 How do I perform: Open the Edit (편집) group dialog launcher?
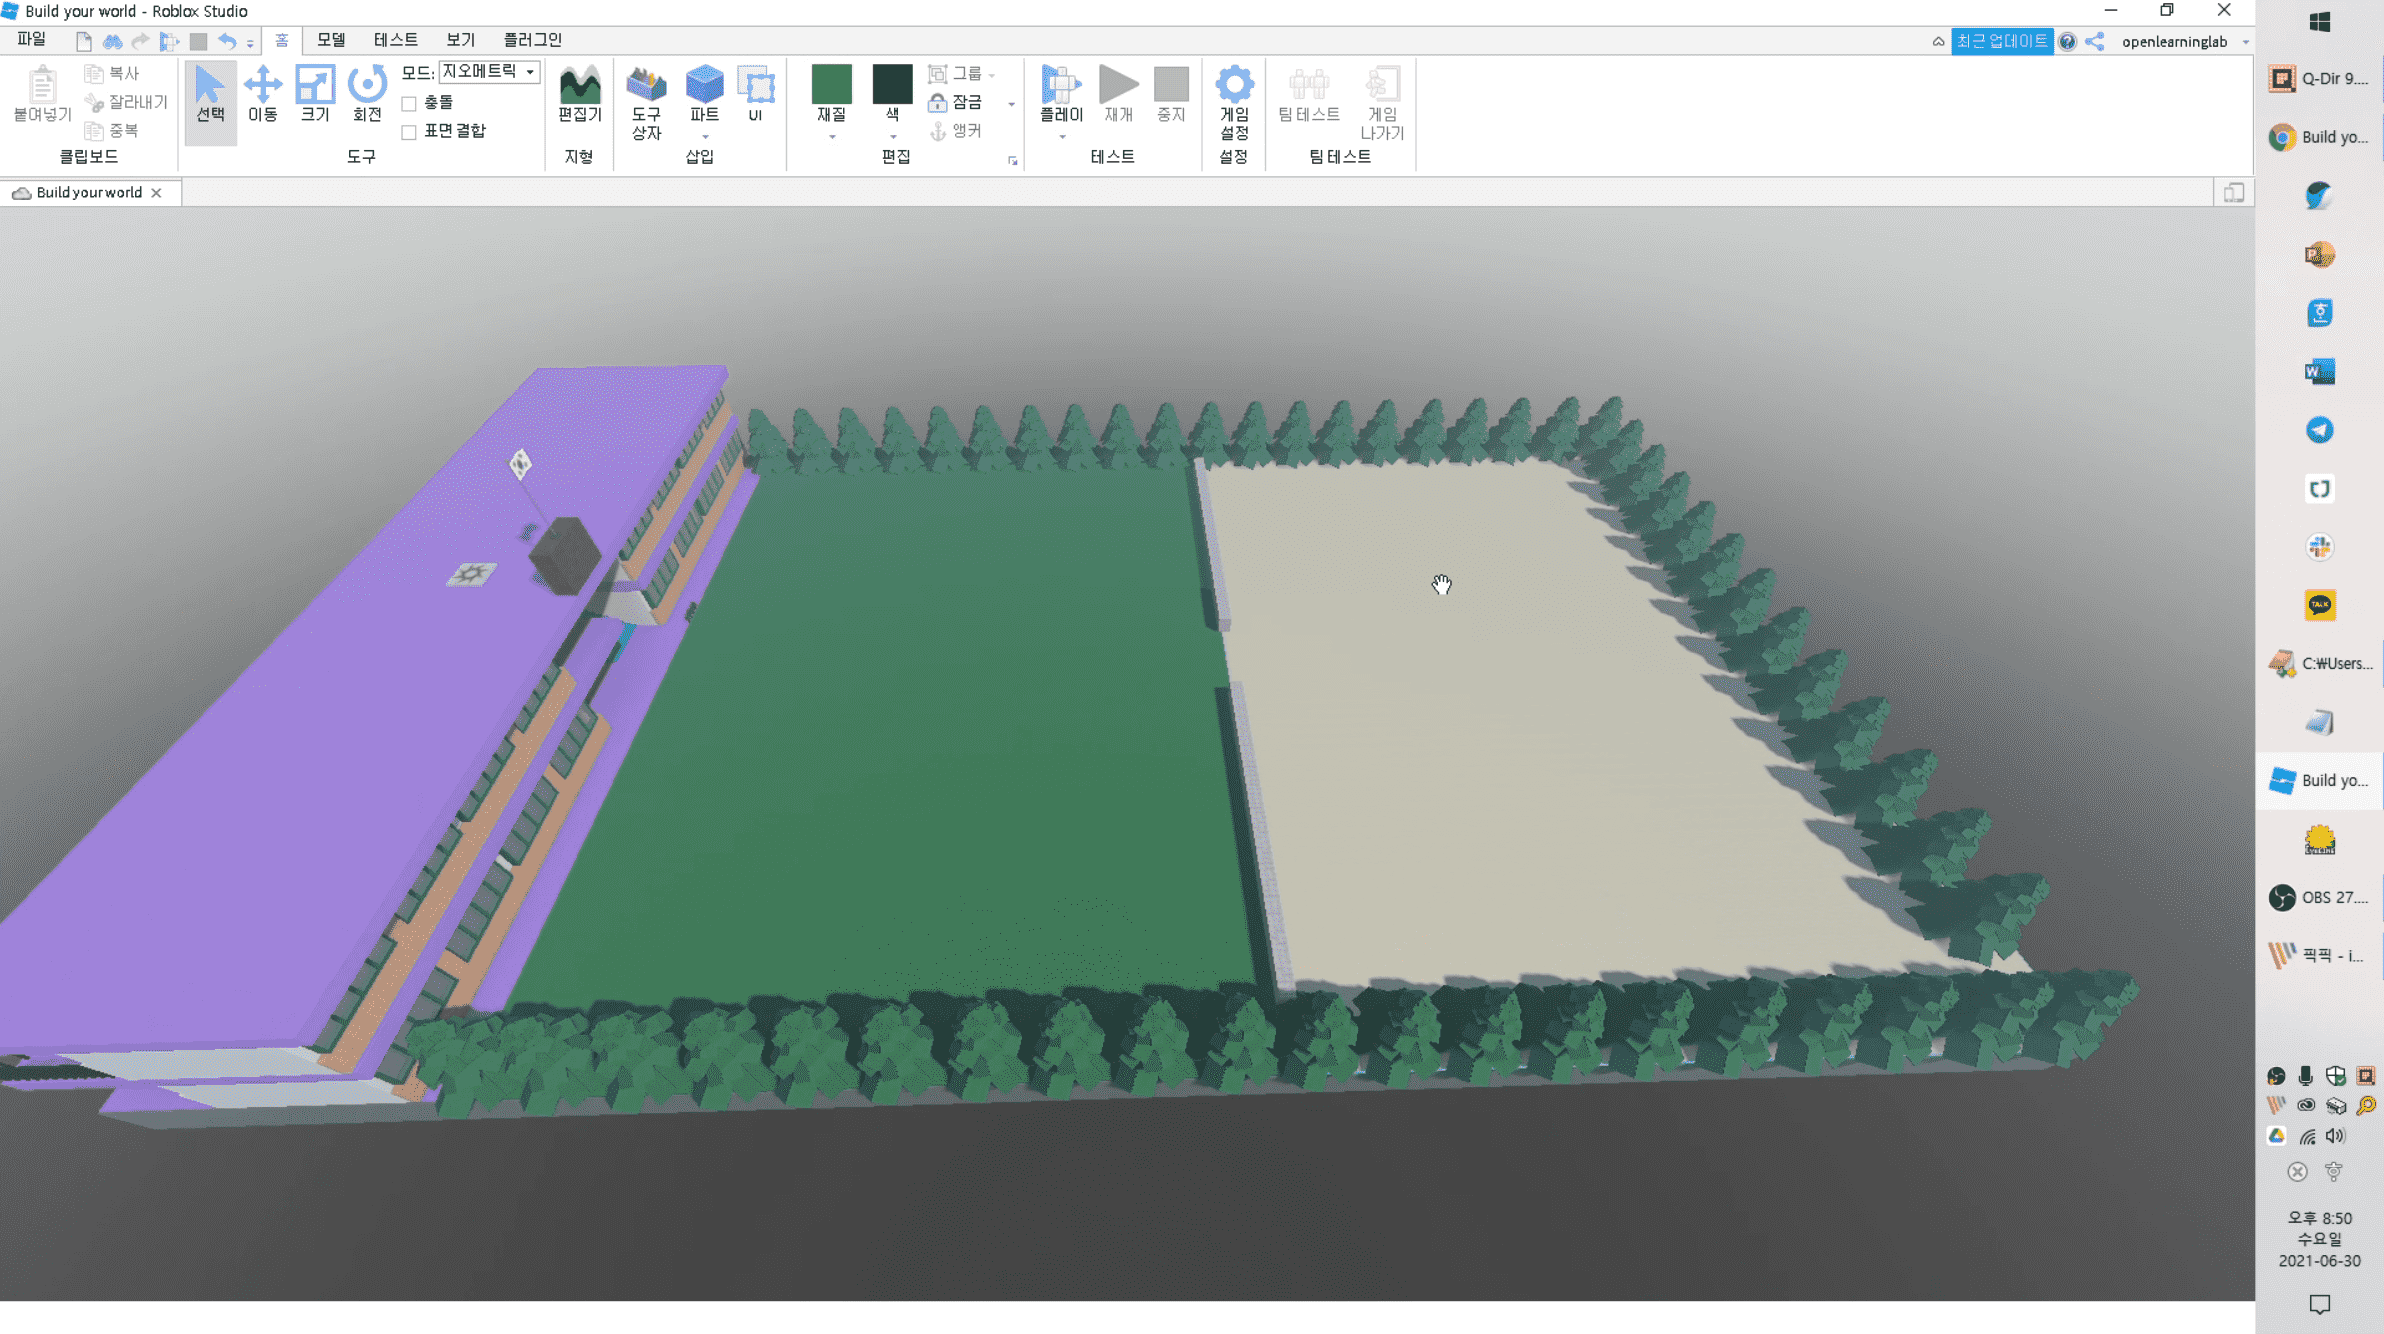point(1012,160)
